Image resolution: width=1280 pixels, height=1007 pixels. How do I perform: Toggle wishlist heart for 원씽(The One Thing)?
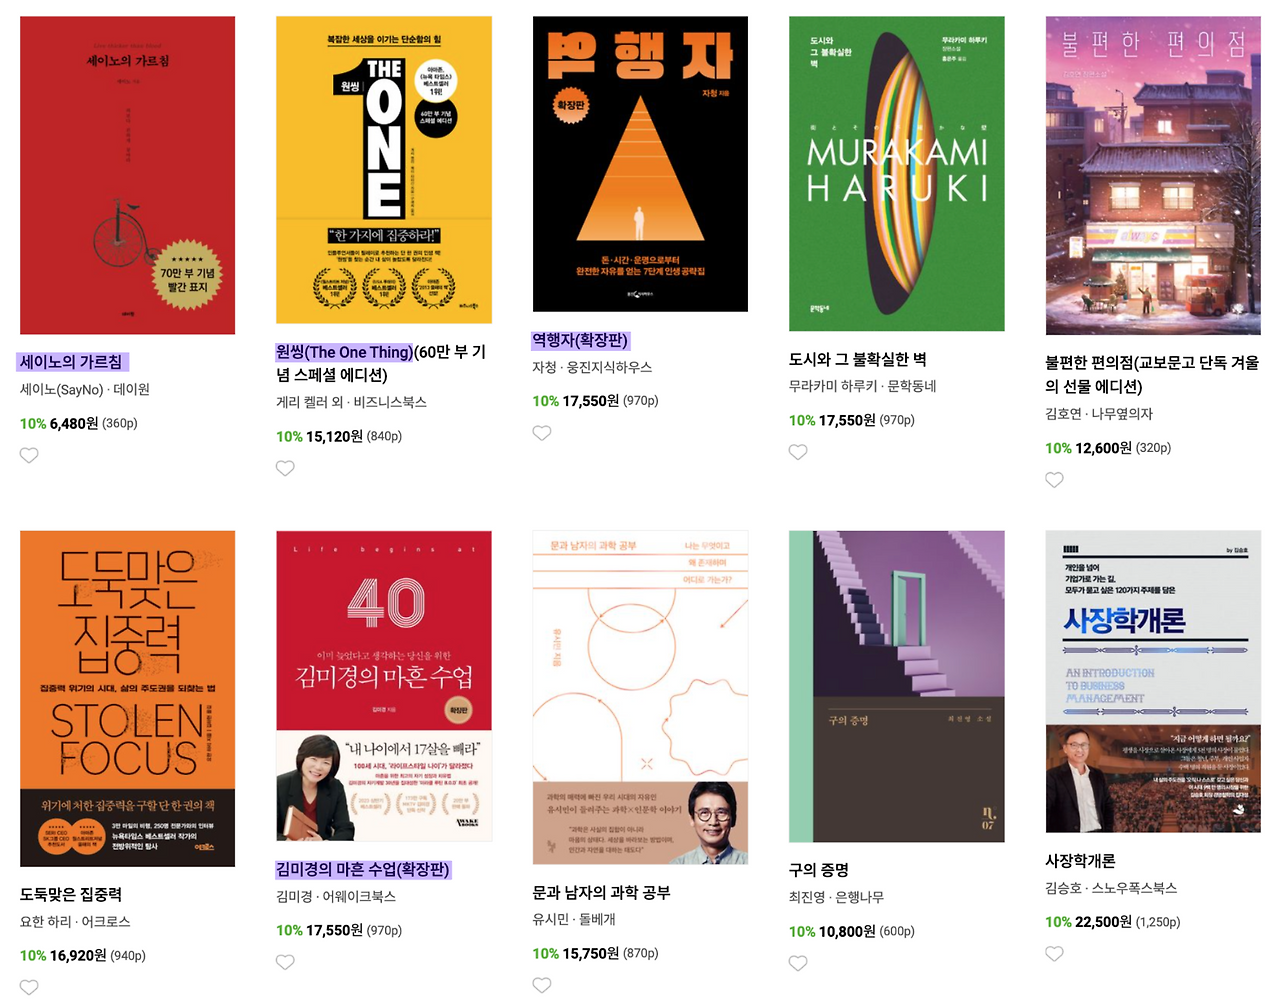point(285,468)
